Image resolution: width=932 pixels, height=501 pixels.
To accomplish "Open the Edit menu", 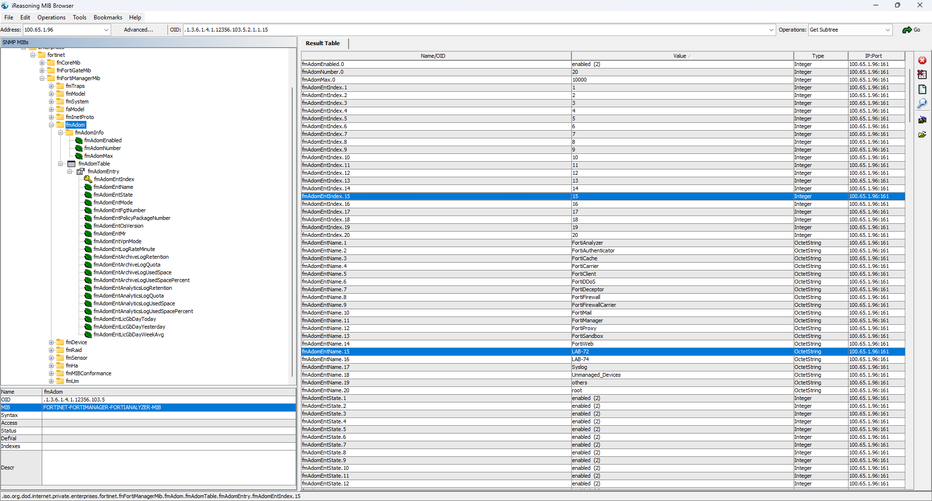I will pos(25,17).
